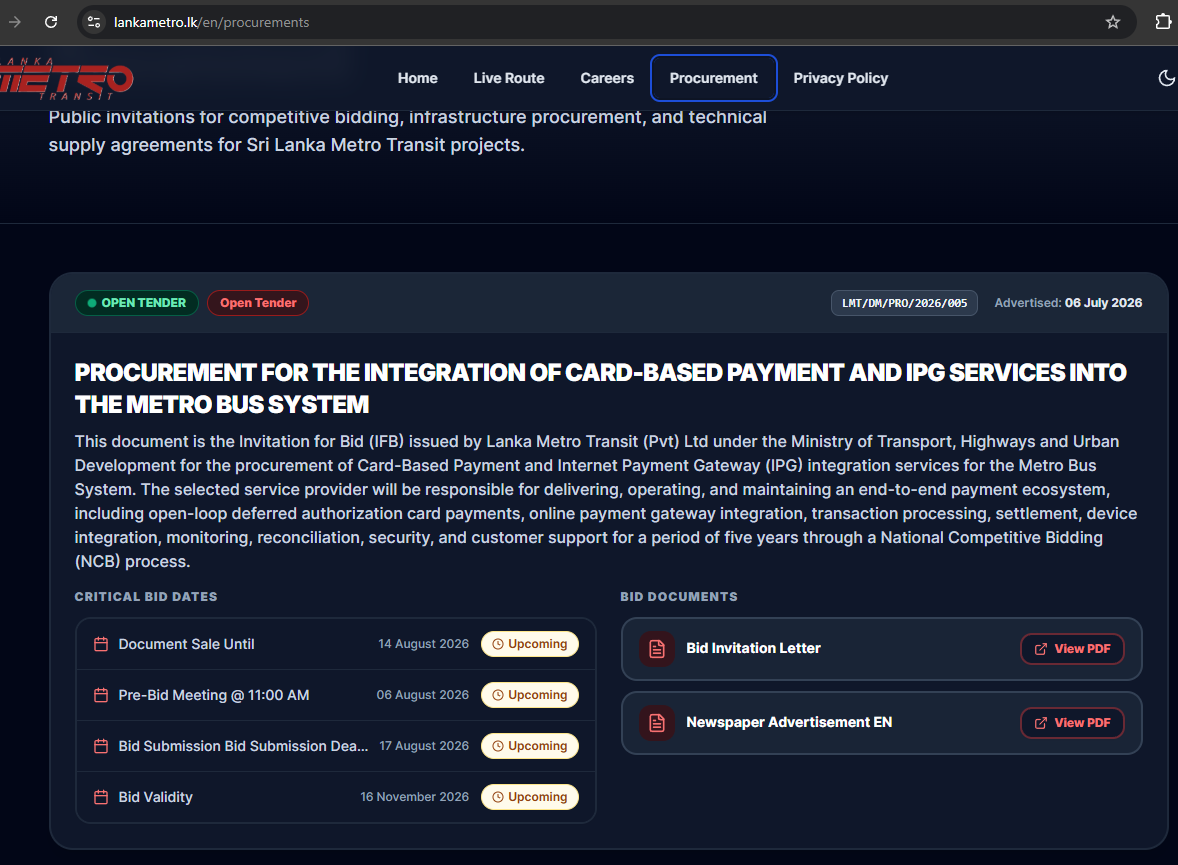Click Upcoming badge for Document Sale Until
Viewport: 1178px width, 865px height.
pos(530,644)
